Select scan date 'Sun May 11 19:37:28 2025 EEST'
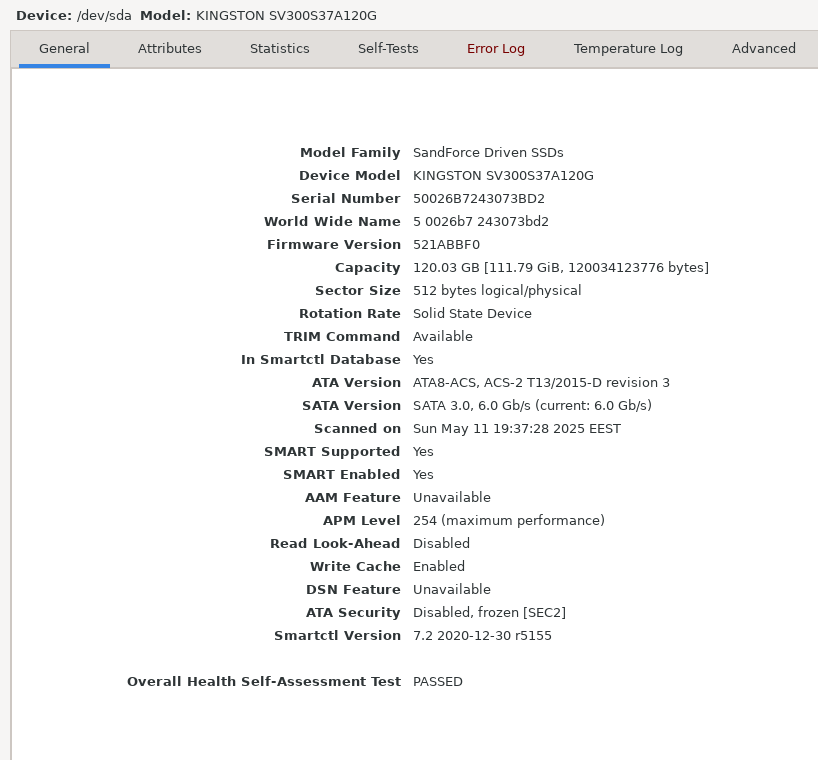 coord(517,429)
